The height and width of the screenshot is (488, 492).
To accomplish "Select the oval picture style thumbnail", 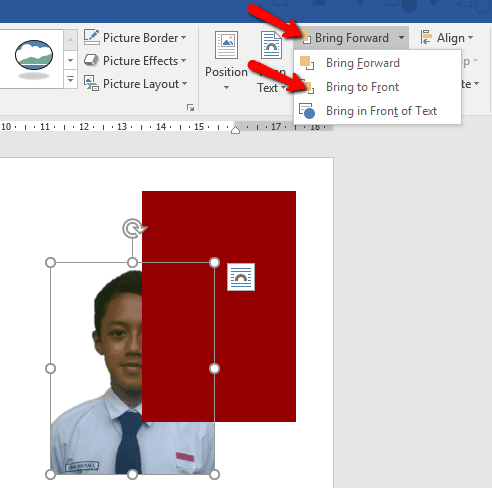I will [x=34, y=59].
